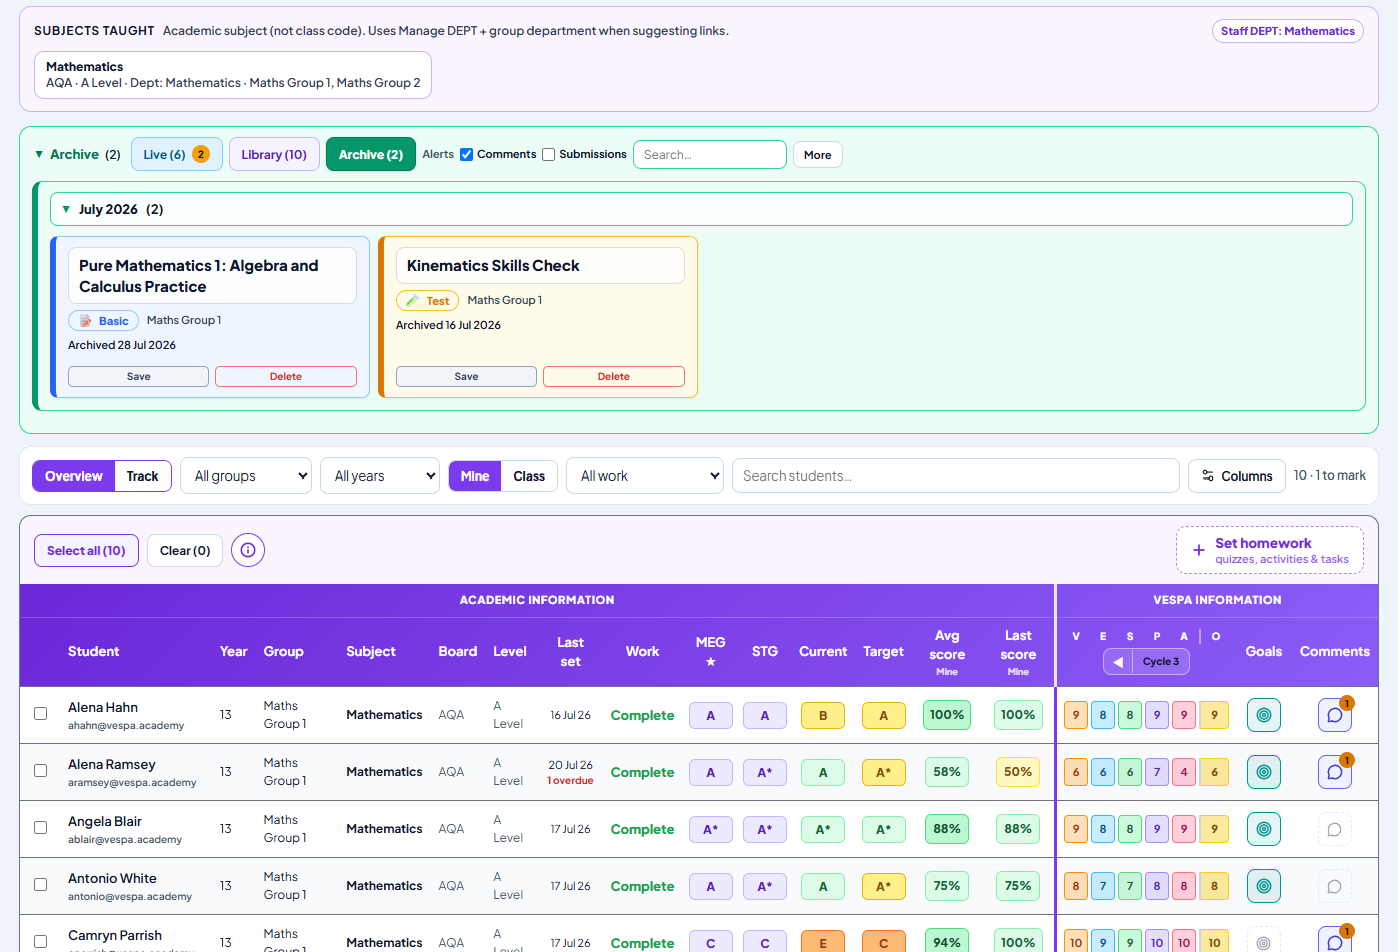
Task: Open the Mathematics subject card
Action: (233, 75)
